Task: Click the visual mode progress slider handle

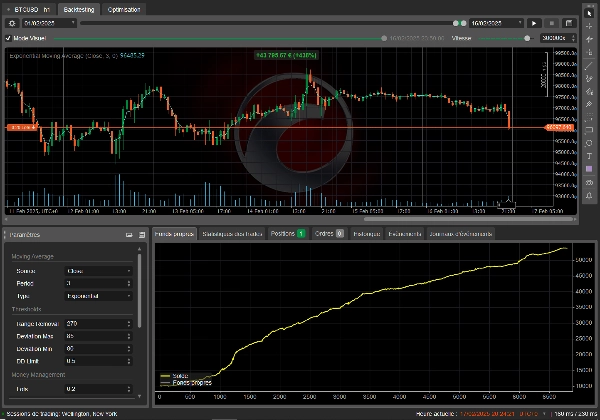Action: (384, 38)
